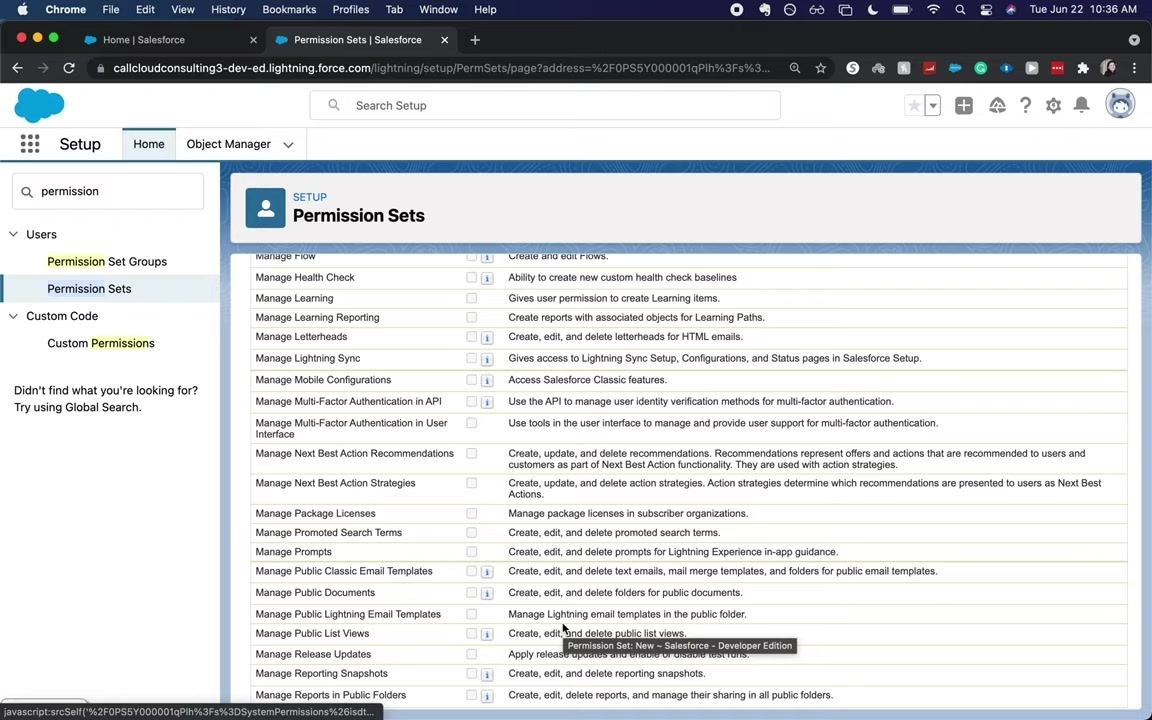This screenshot has width=1152, height=720.
Task: Open Chrome's tab search down-arrow button
Action: coord(1134,40)
